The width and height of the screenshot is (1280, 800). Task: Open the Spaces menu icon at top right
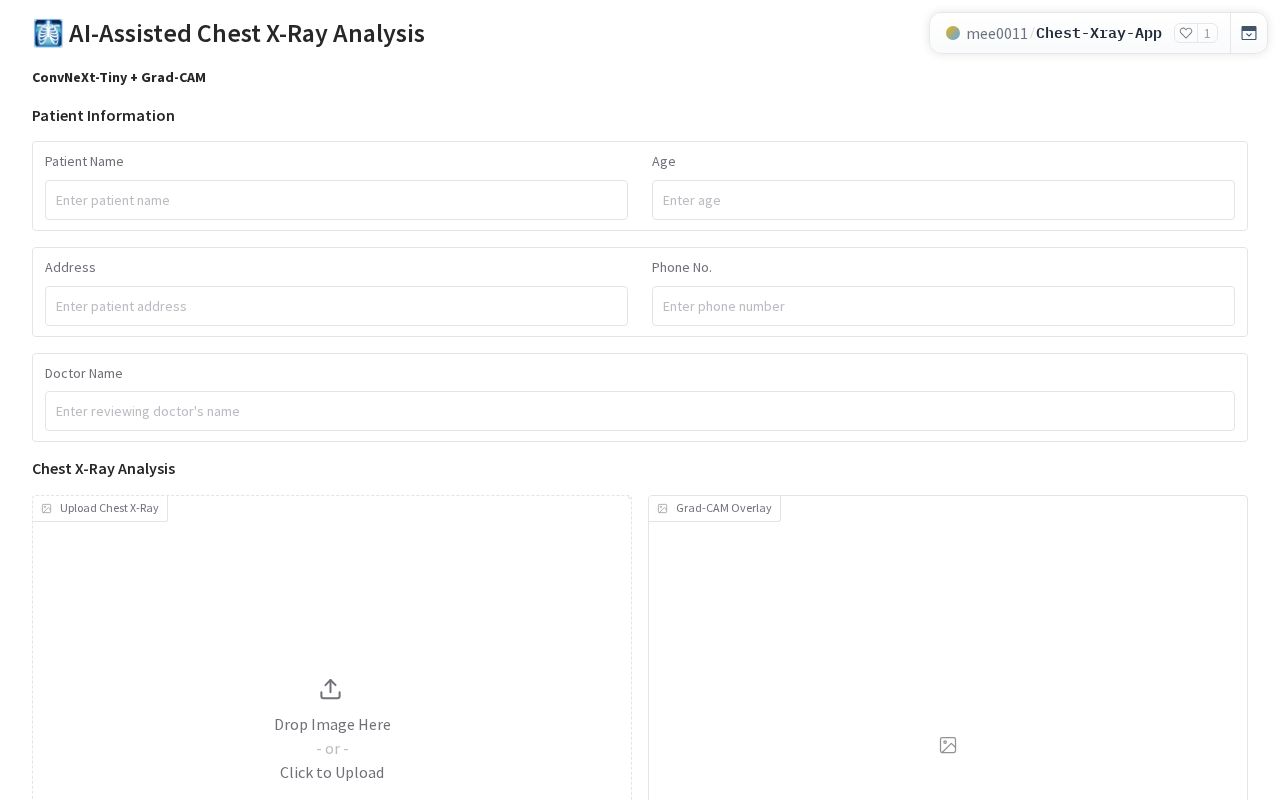click(x=1249, y=33)
